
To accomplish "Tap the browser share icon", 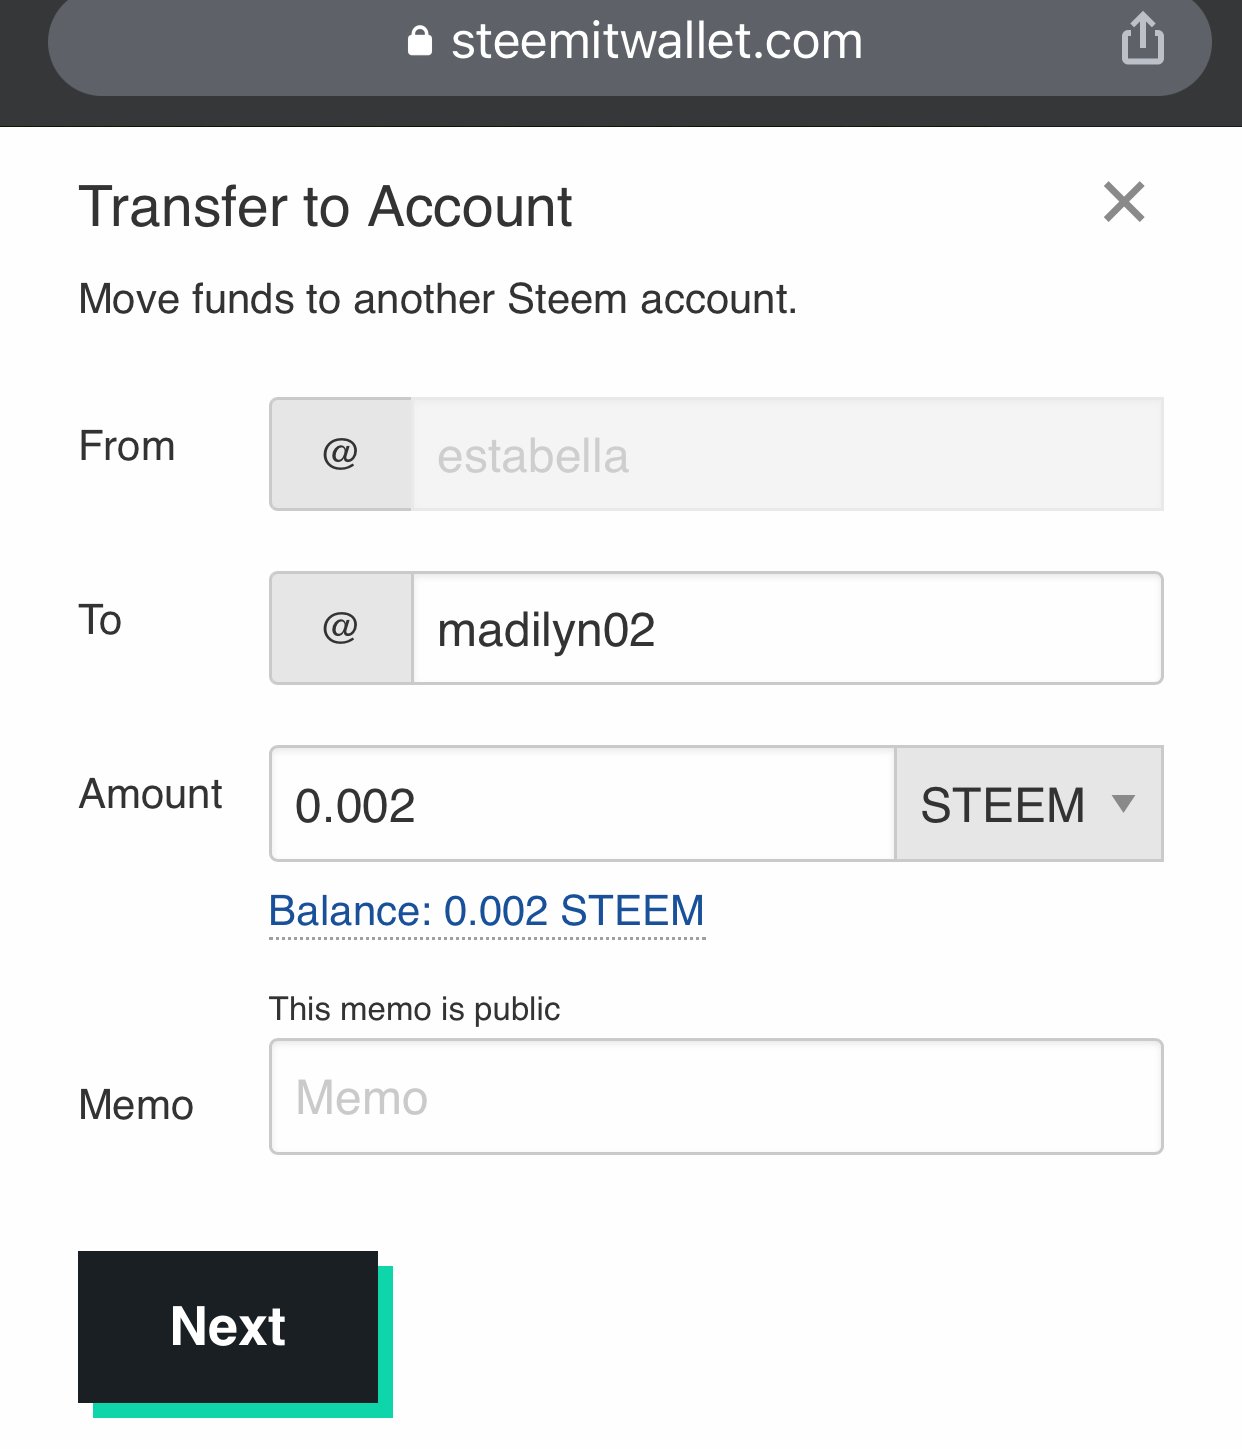I will (x=1142, y=39).
